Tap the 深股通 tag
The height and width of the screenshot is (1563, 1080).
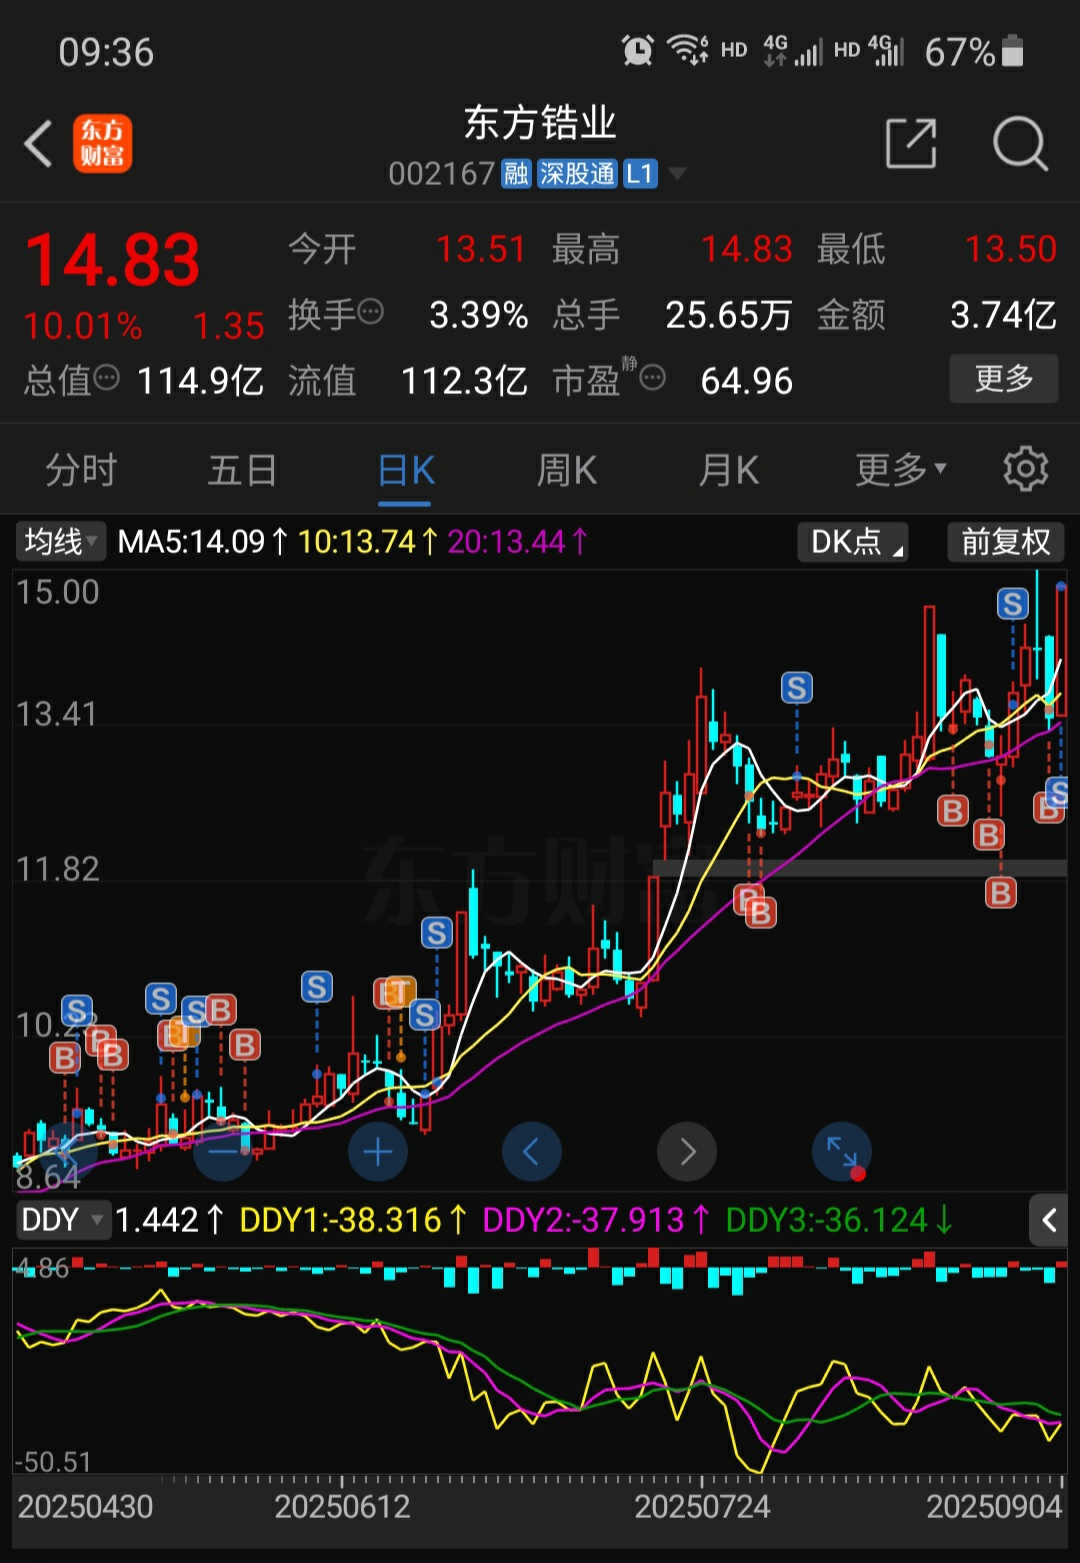(x=577, y=174)
